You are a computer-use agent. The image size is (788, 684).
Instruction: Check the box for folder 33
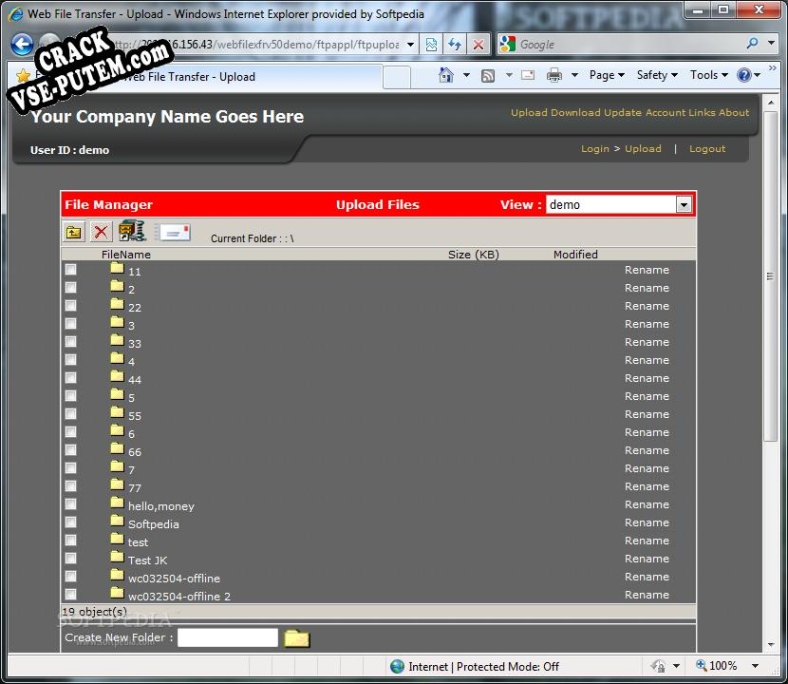(x=71, y=342)
